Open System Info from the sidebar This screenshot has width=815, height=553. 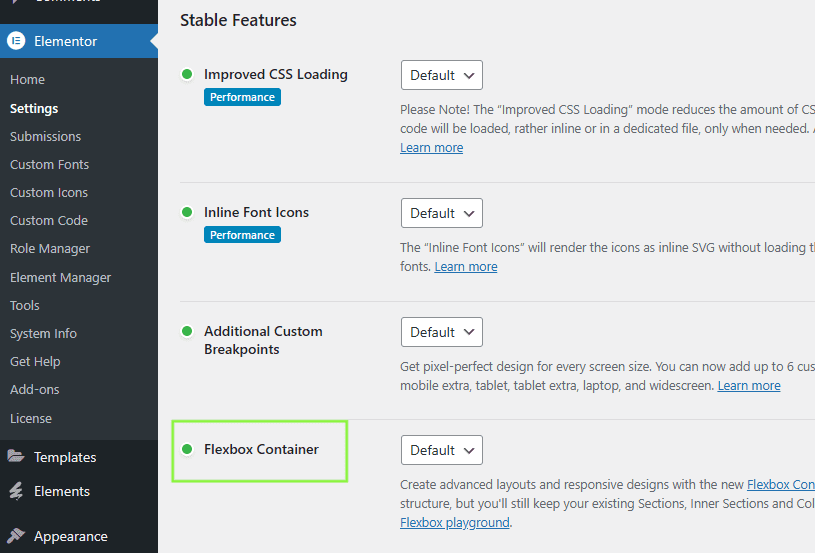tap(43, 333)
